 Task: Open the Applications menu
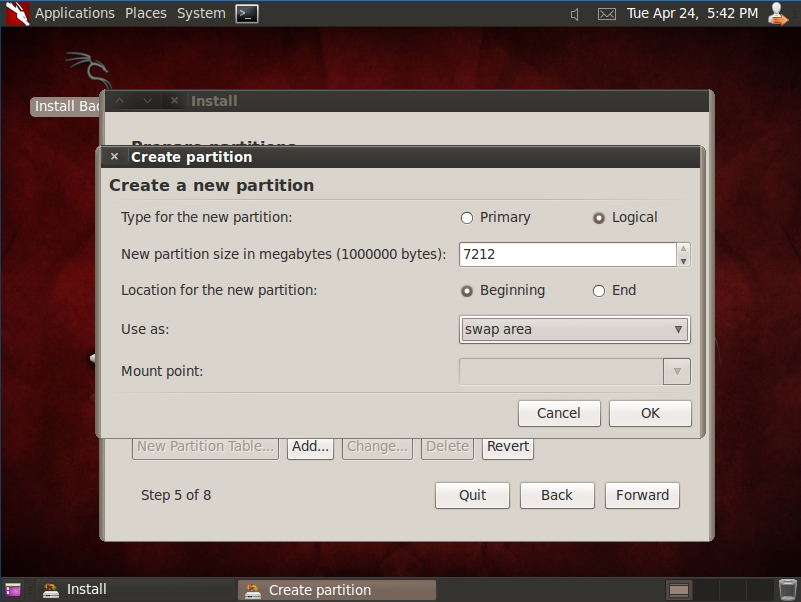tap(75, 13)
